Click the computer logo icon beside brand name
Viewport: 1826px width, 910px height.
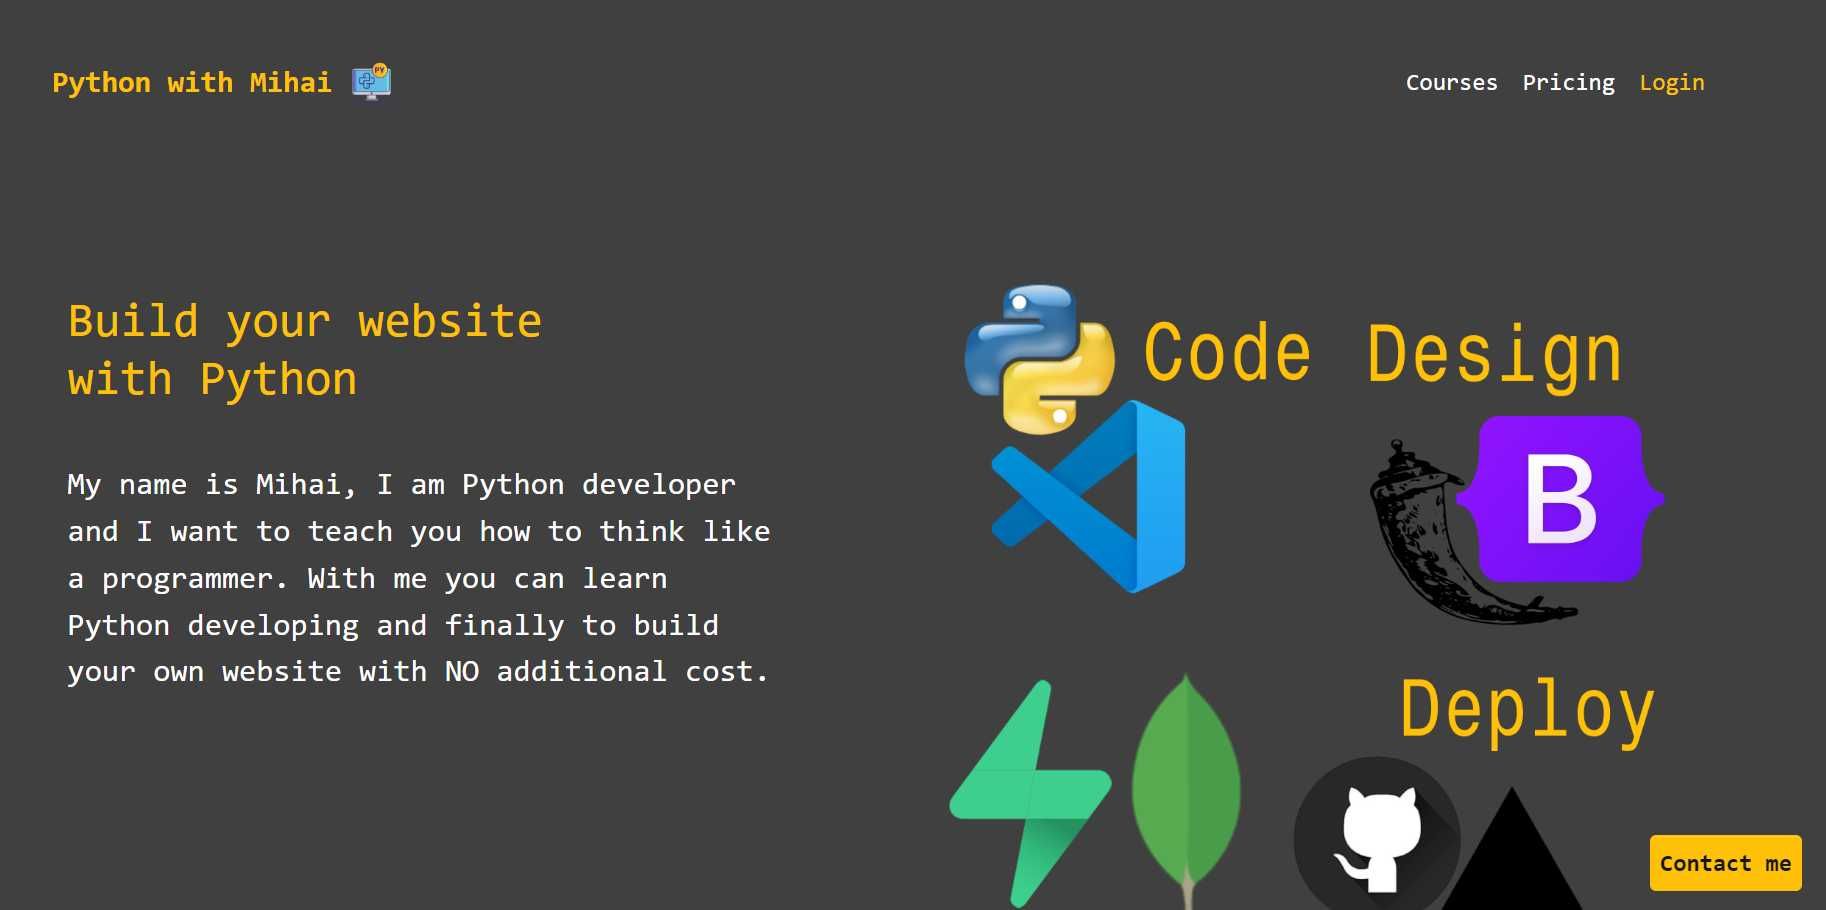(x=371, y=81)
